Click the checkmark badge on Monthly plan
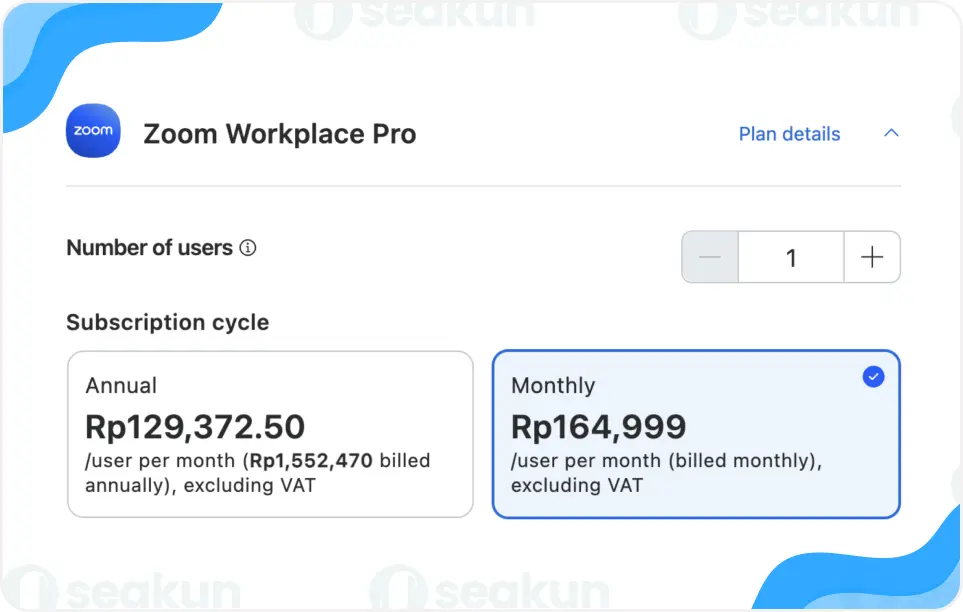Screen dimensions: 963x612 (873, 377)
